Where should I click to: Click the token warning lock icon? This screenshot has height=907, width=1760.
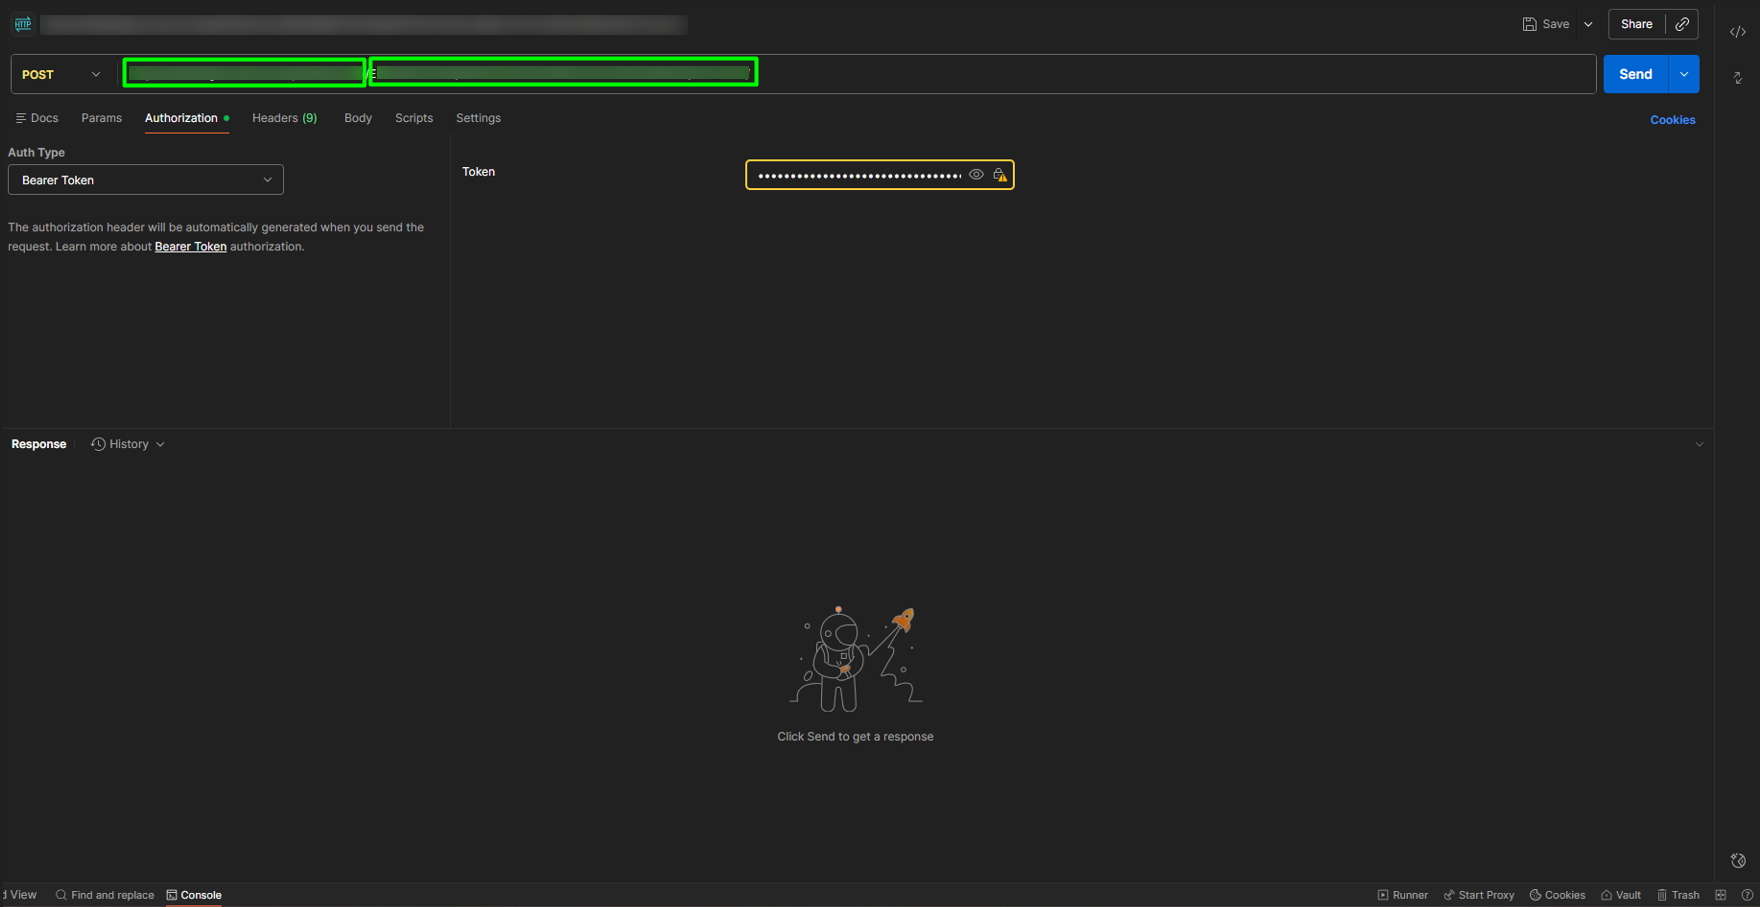pyautogui.click(x=999, y=175)
